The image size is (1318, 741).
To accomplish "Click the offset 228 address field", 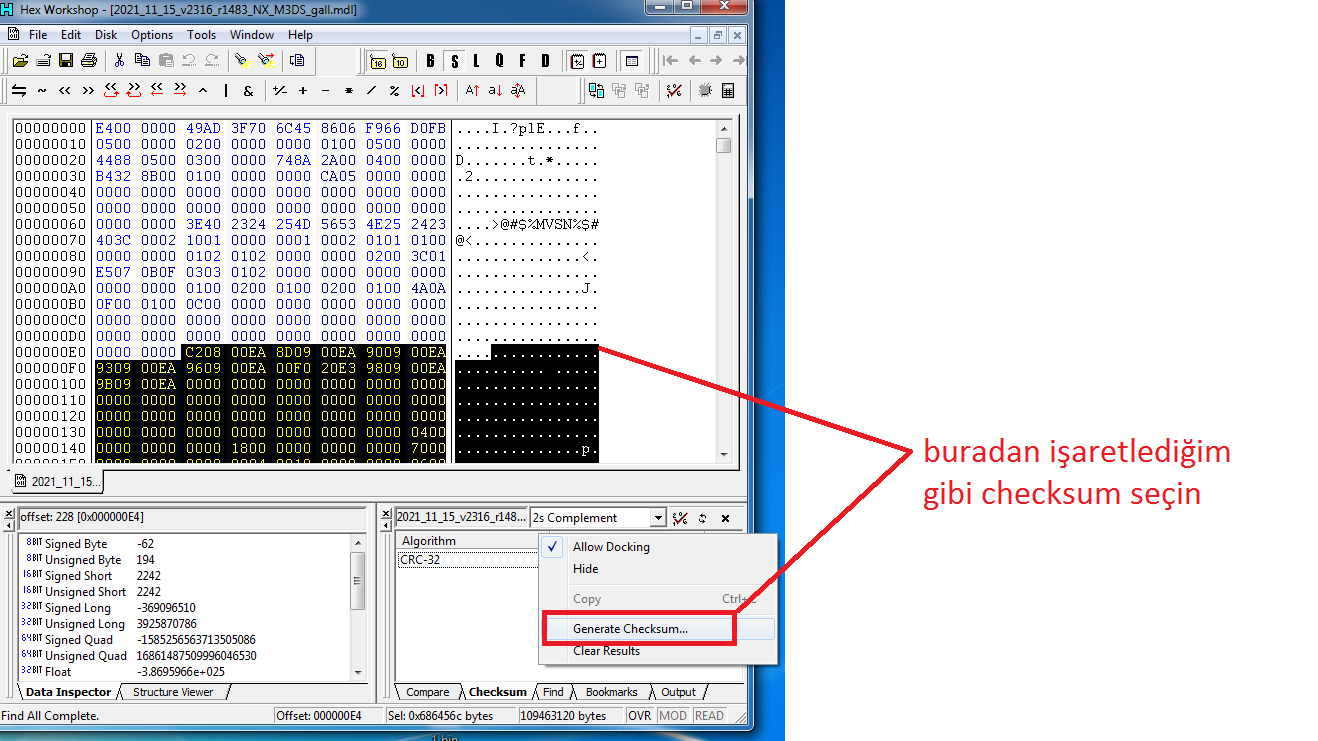I will 192,518.
